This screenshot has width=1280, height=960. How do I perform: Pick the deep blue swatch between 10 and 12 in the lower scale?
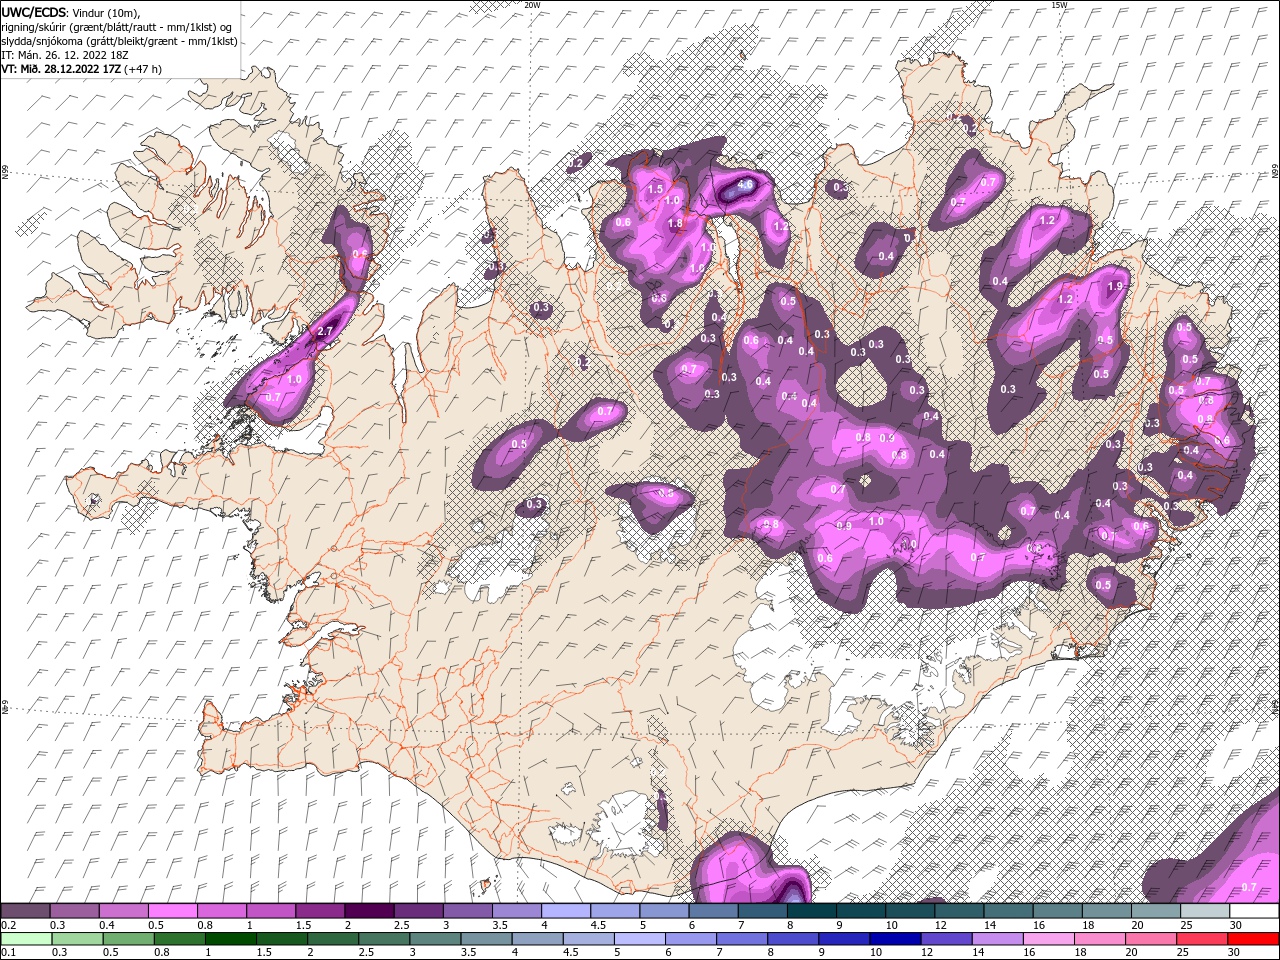(x=895, y=938)
